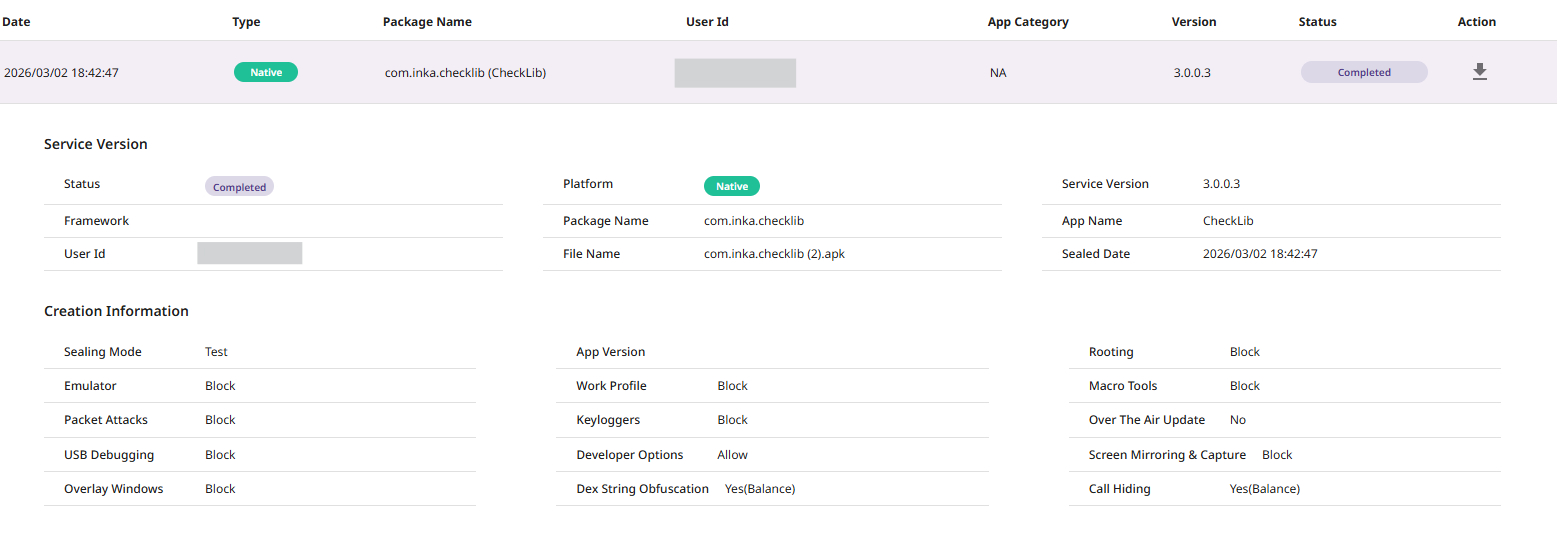
Task: Click the Completed status pill in the table row
Action: pos(1364,72)
